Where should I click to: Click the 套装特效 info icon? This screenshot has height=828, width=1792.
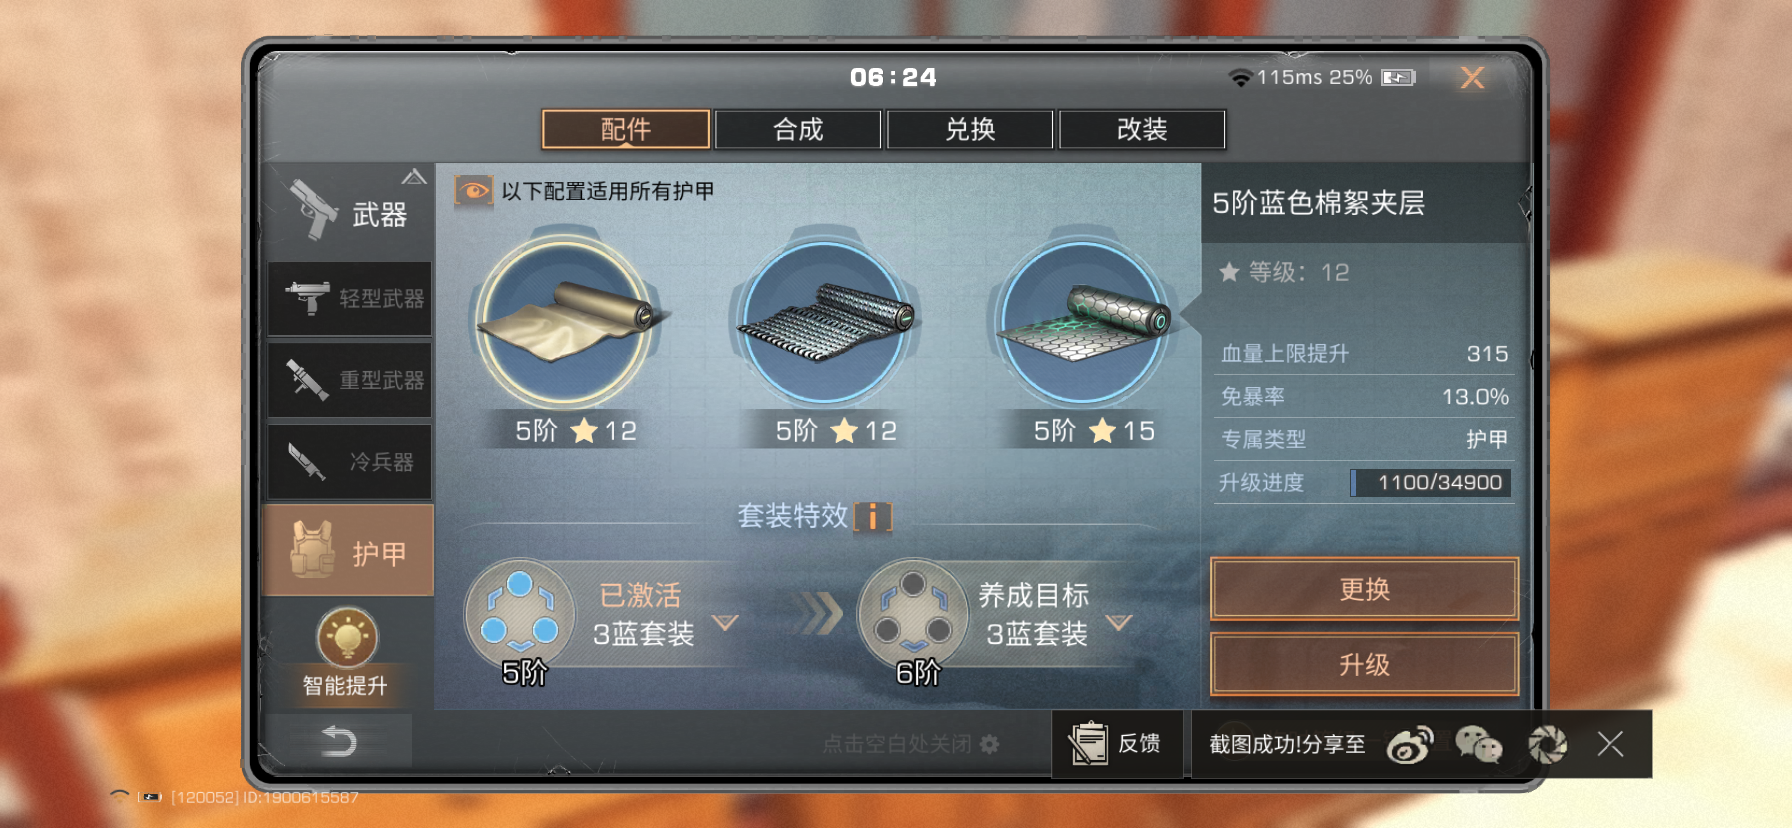tap(873, 517)
